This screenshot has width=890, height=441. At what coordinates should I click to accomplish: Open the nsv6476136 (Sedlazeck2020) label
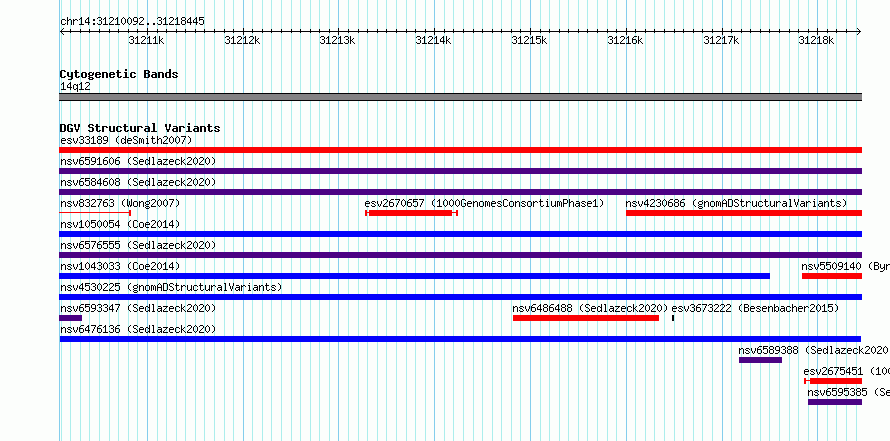138,329
